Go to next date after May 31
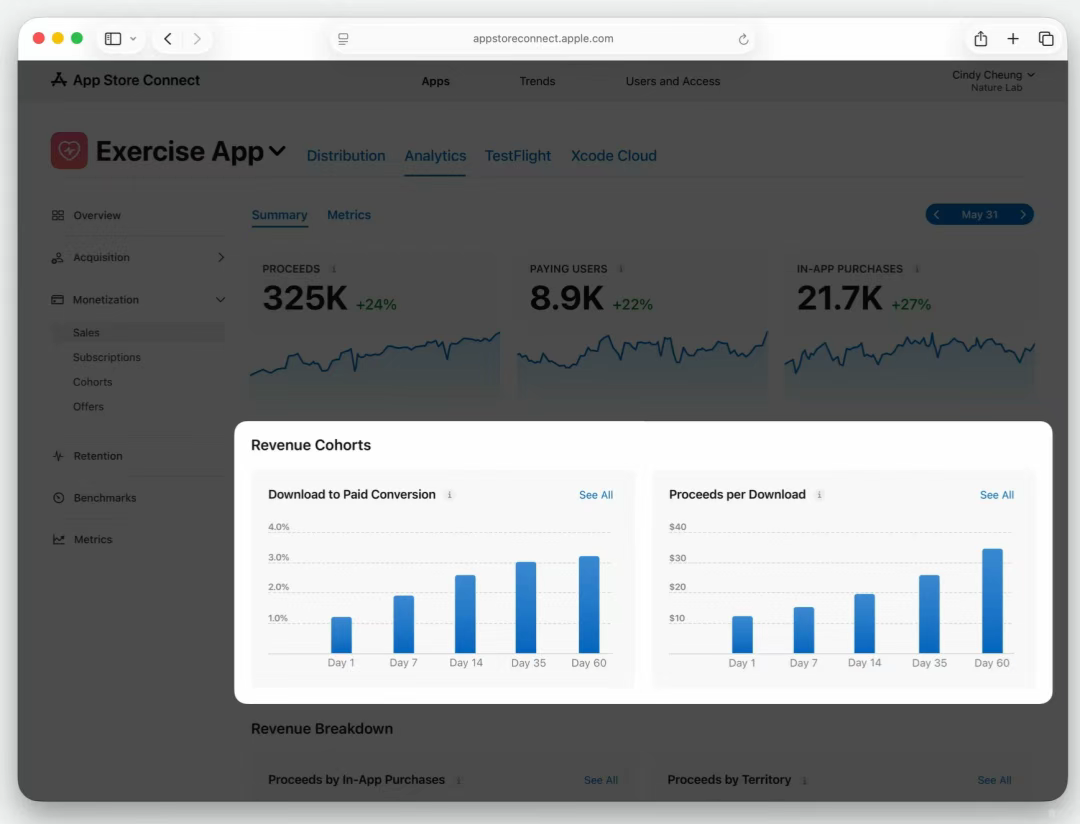Image resolution: width=1080 pixels, height=824 pixels. [1023, 215]
